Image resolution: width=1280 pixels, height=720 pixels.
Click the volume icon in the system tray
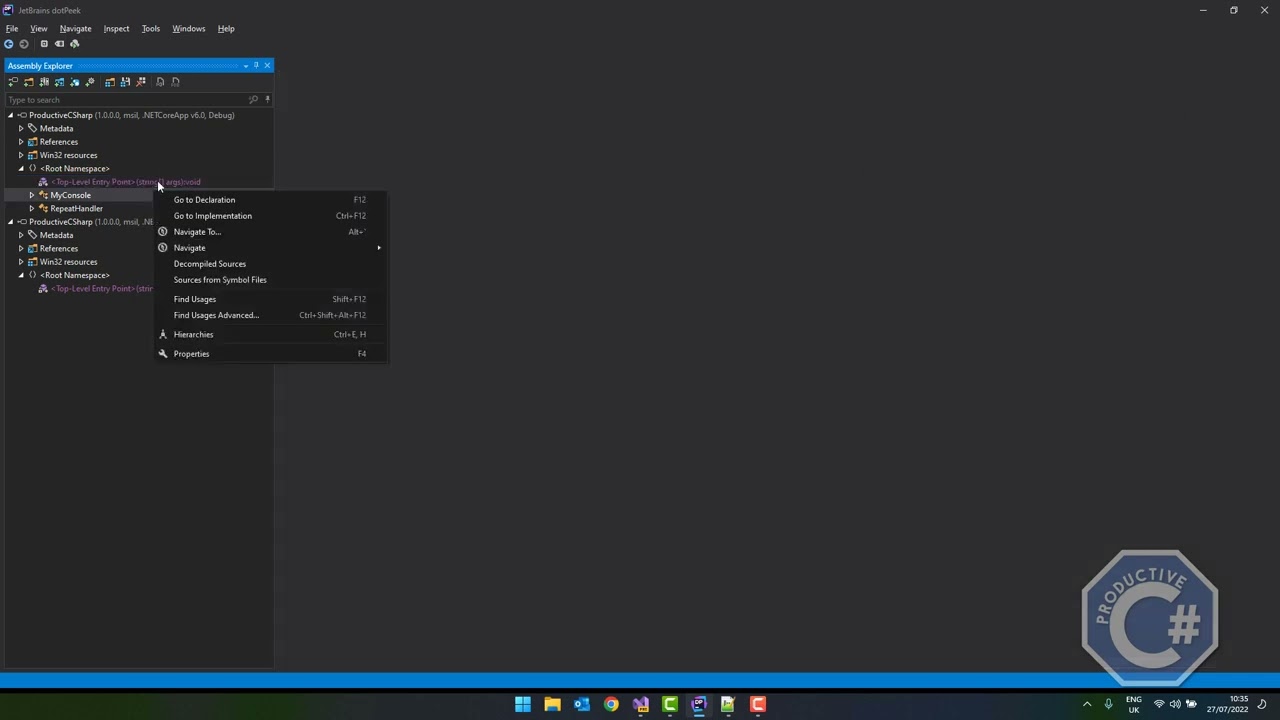pos(1175,704)
